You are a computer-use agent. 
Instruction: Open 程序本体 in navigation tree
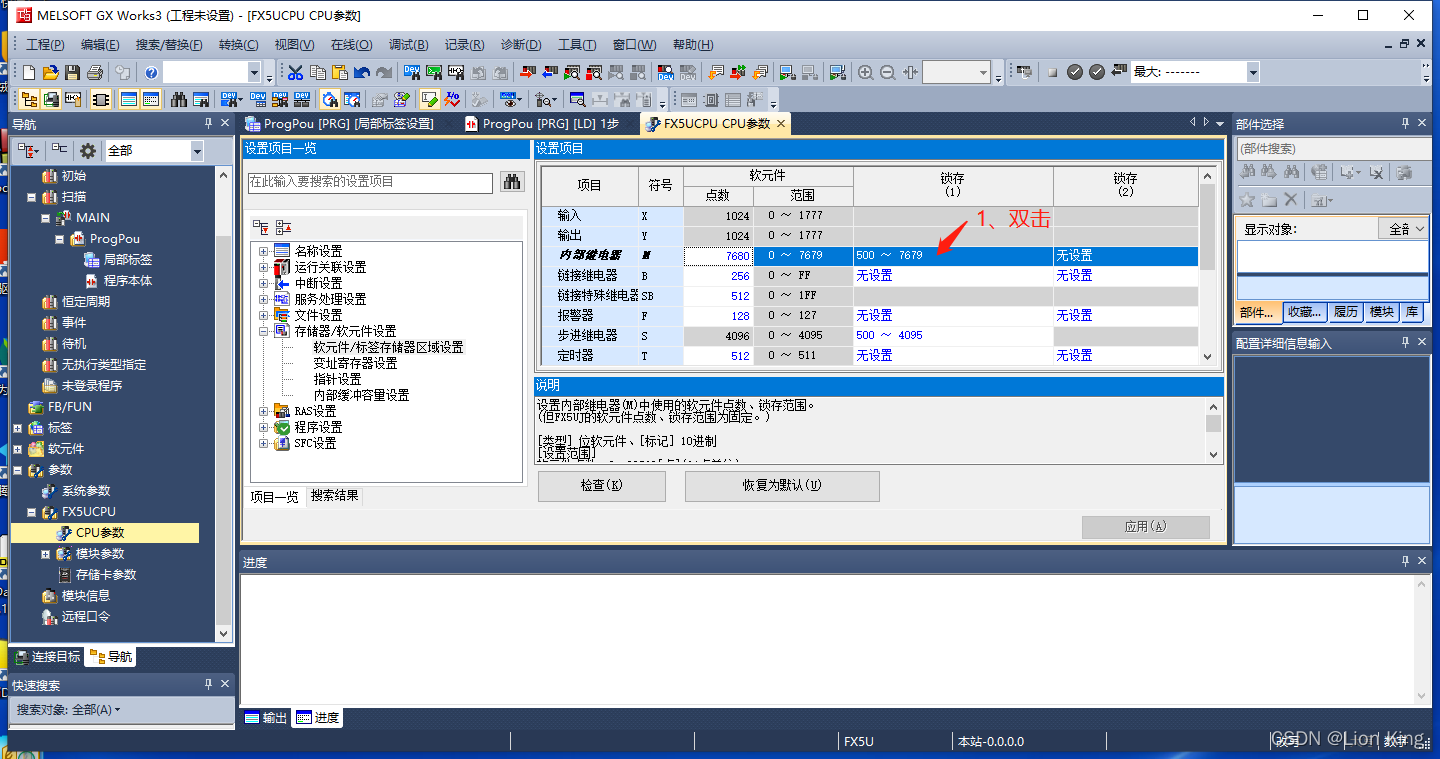coord(128,281)
